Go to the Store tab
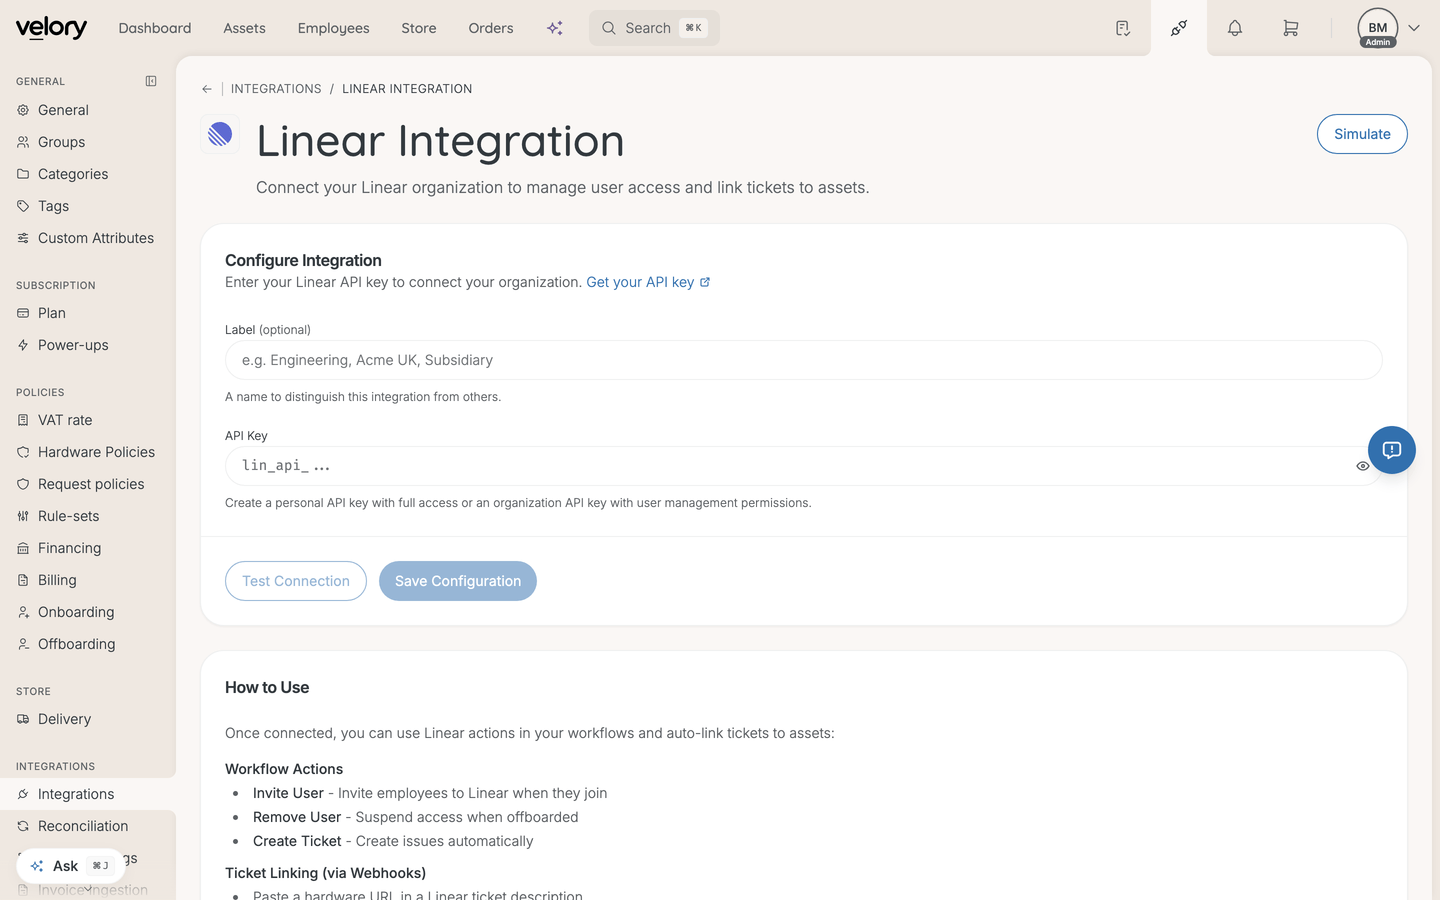1440x900 pixels. (419, 28)
